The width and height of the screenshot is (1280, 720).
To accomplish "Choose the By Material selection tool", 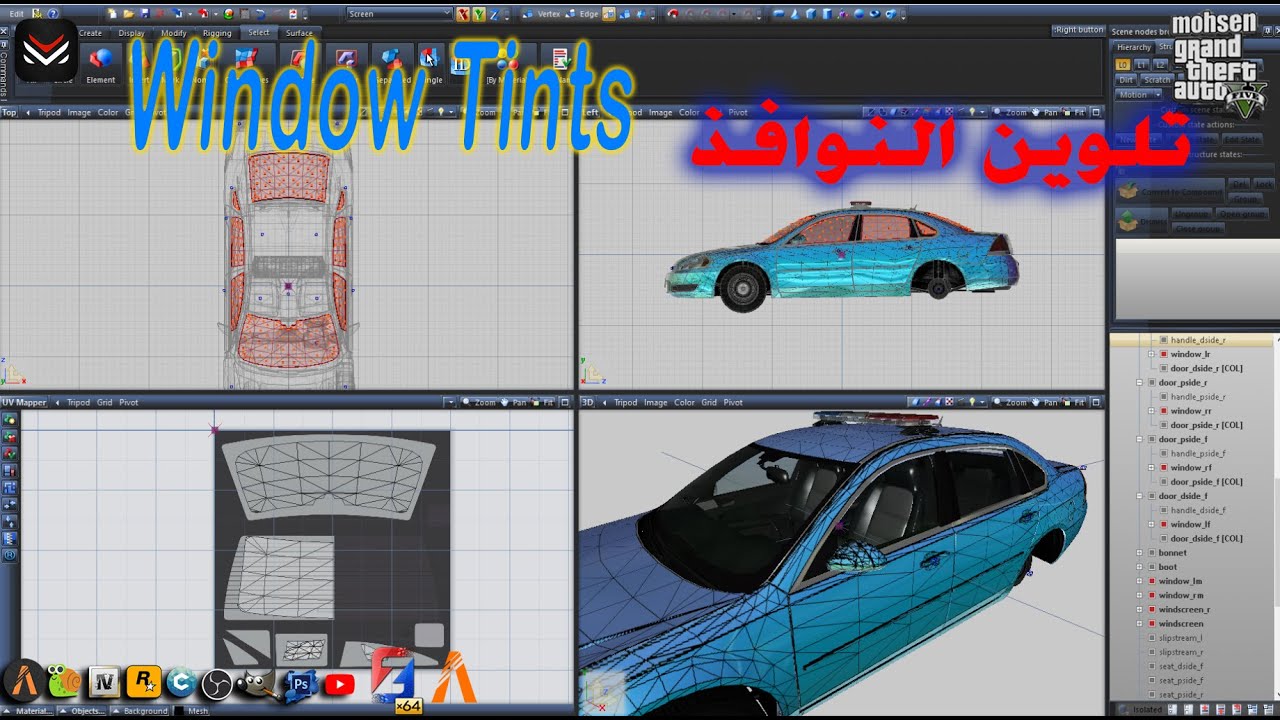I will (505, 65).
